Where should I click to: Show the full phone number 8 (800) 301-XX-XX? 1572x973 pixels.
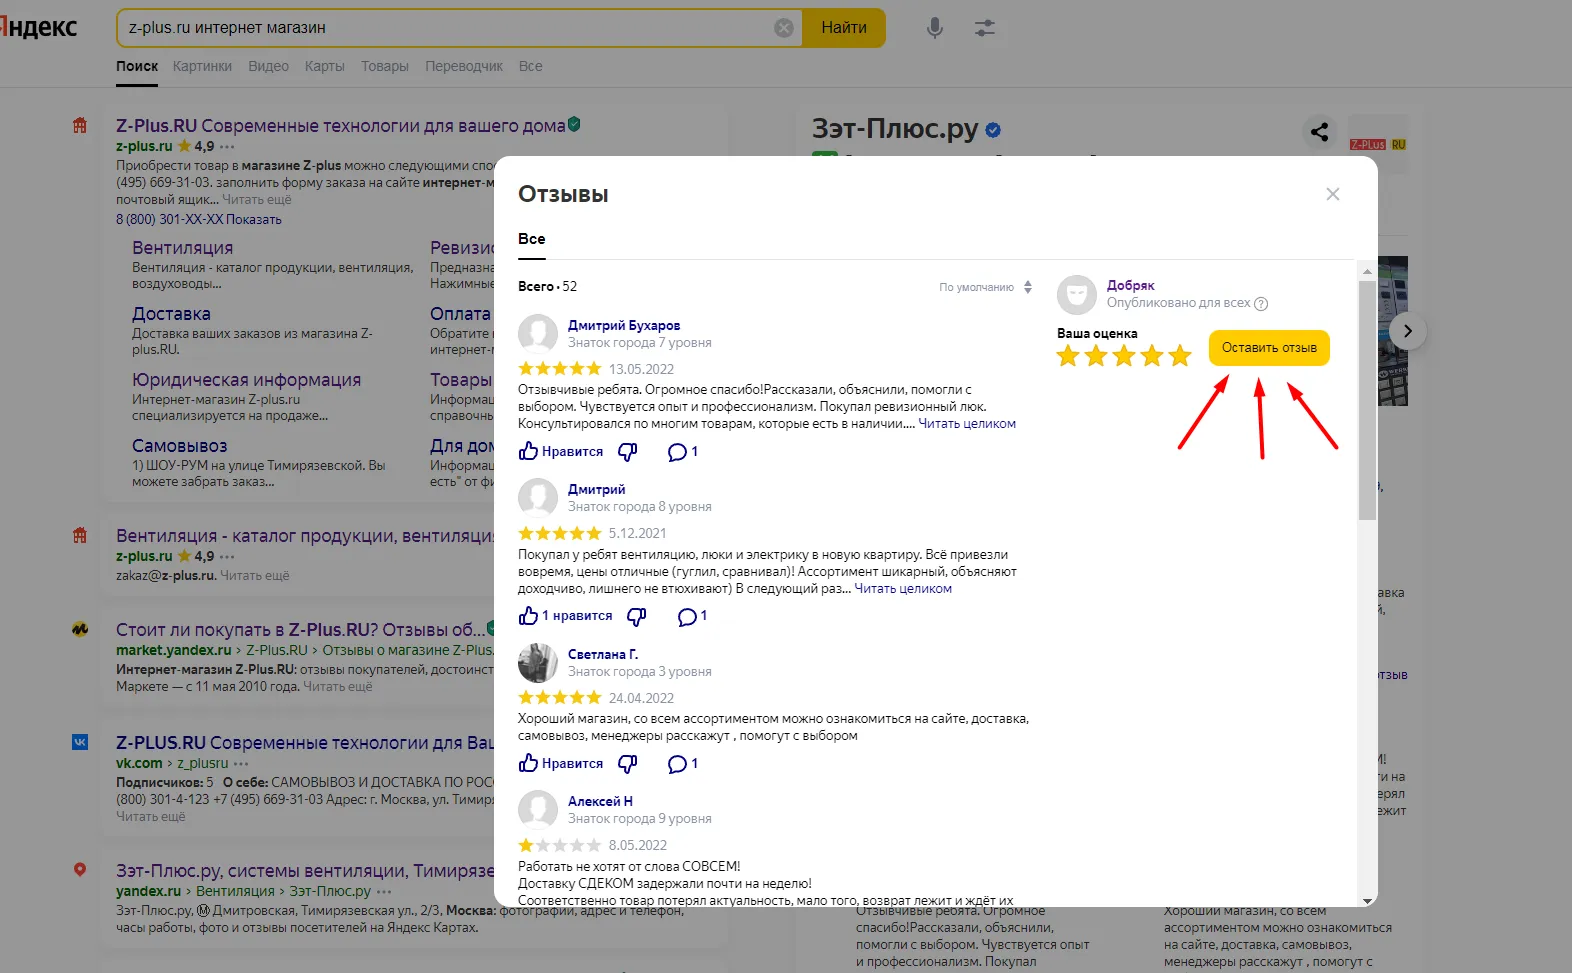coord(199,219)
